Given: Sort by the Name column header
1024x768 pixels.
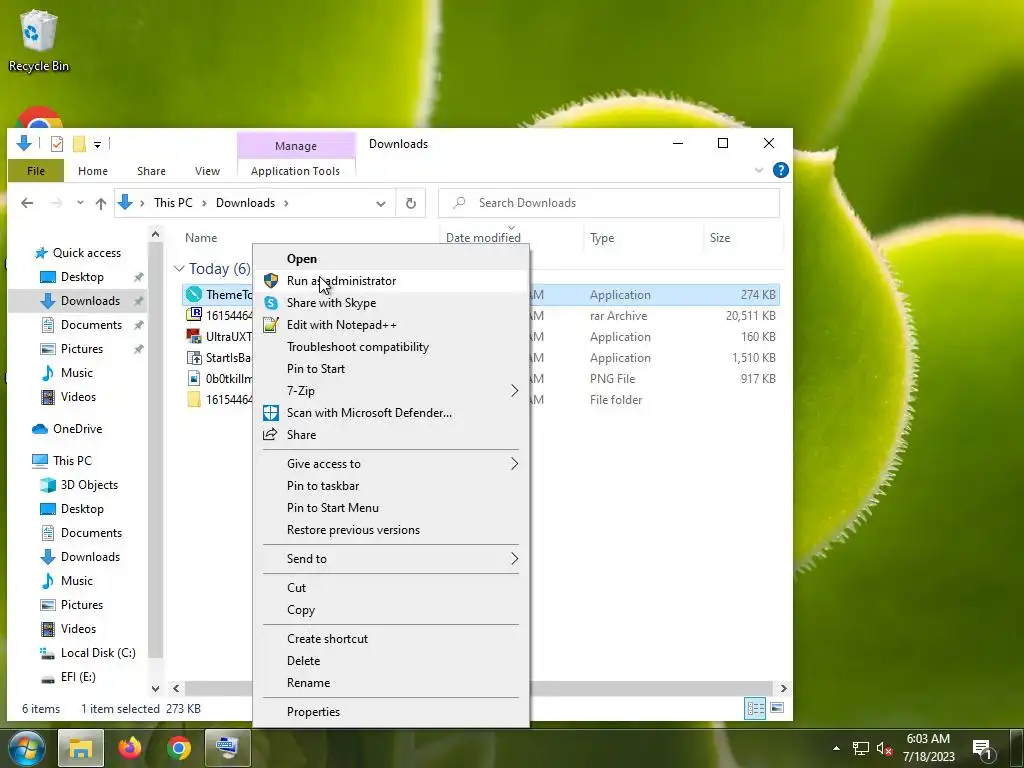Looking at the screenshot, I should pyautogui.click(x=200, y=238).
